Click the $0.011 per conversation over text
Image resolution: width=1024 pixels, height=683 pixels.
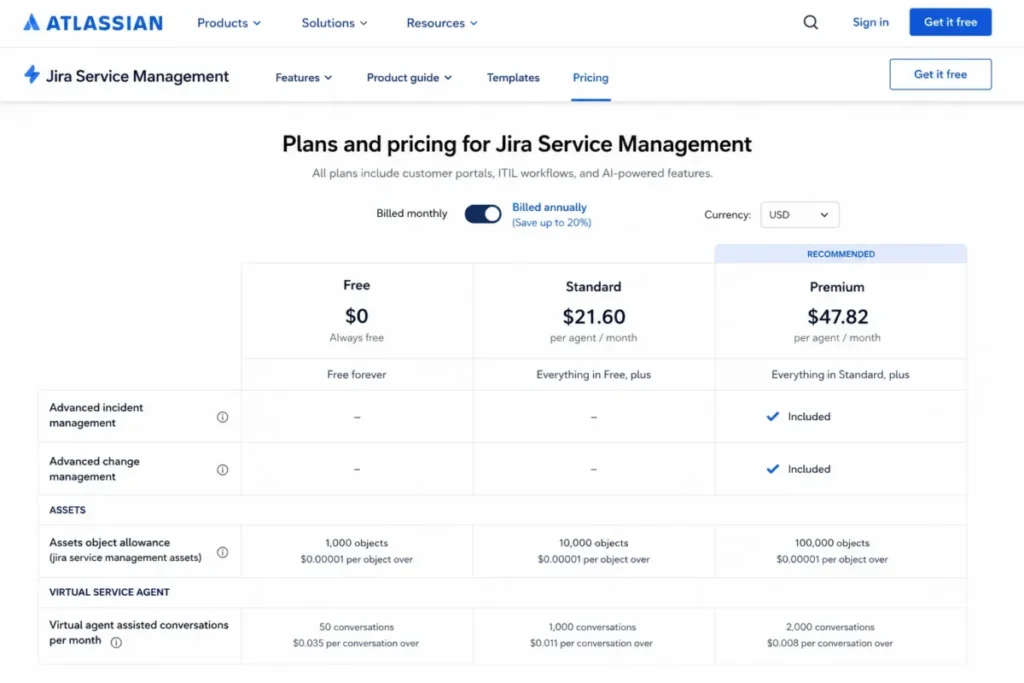592,643
